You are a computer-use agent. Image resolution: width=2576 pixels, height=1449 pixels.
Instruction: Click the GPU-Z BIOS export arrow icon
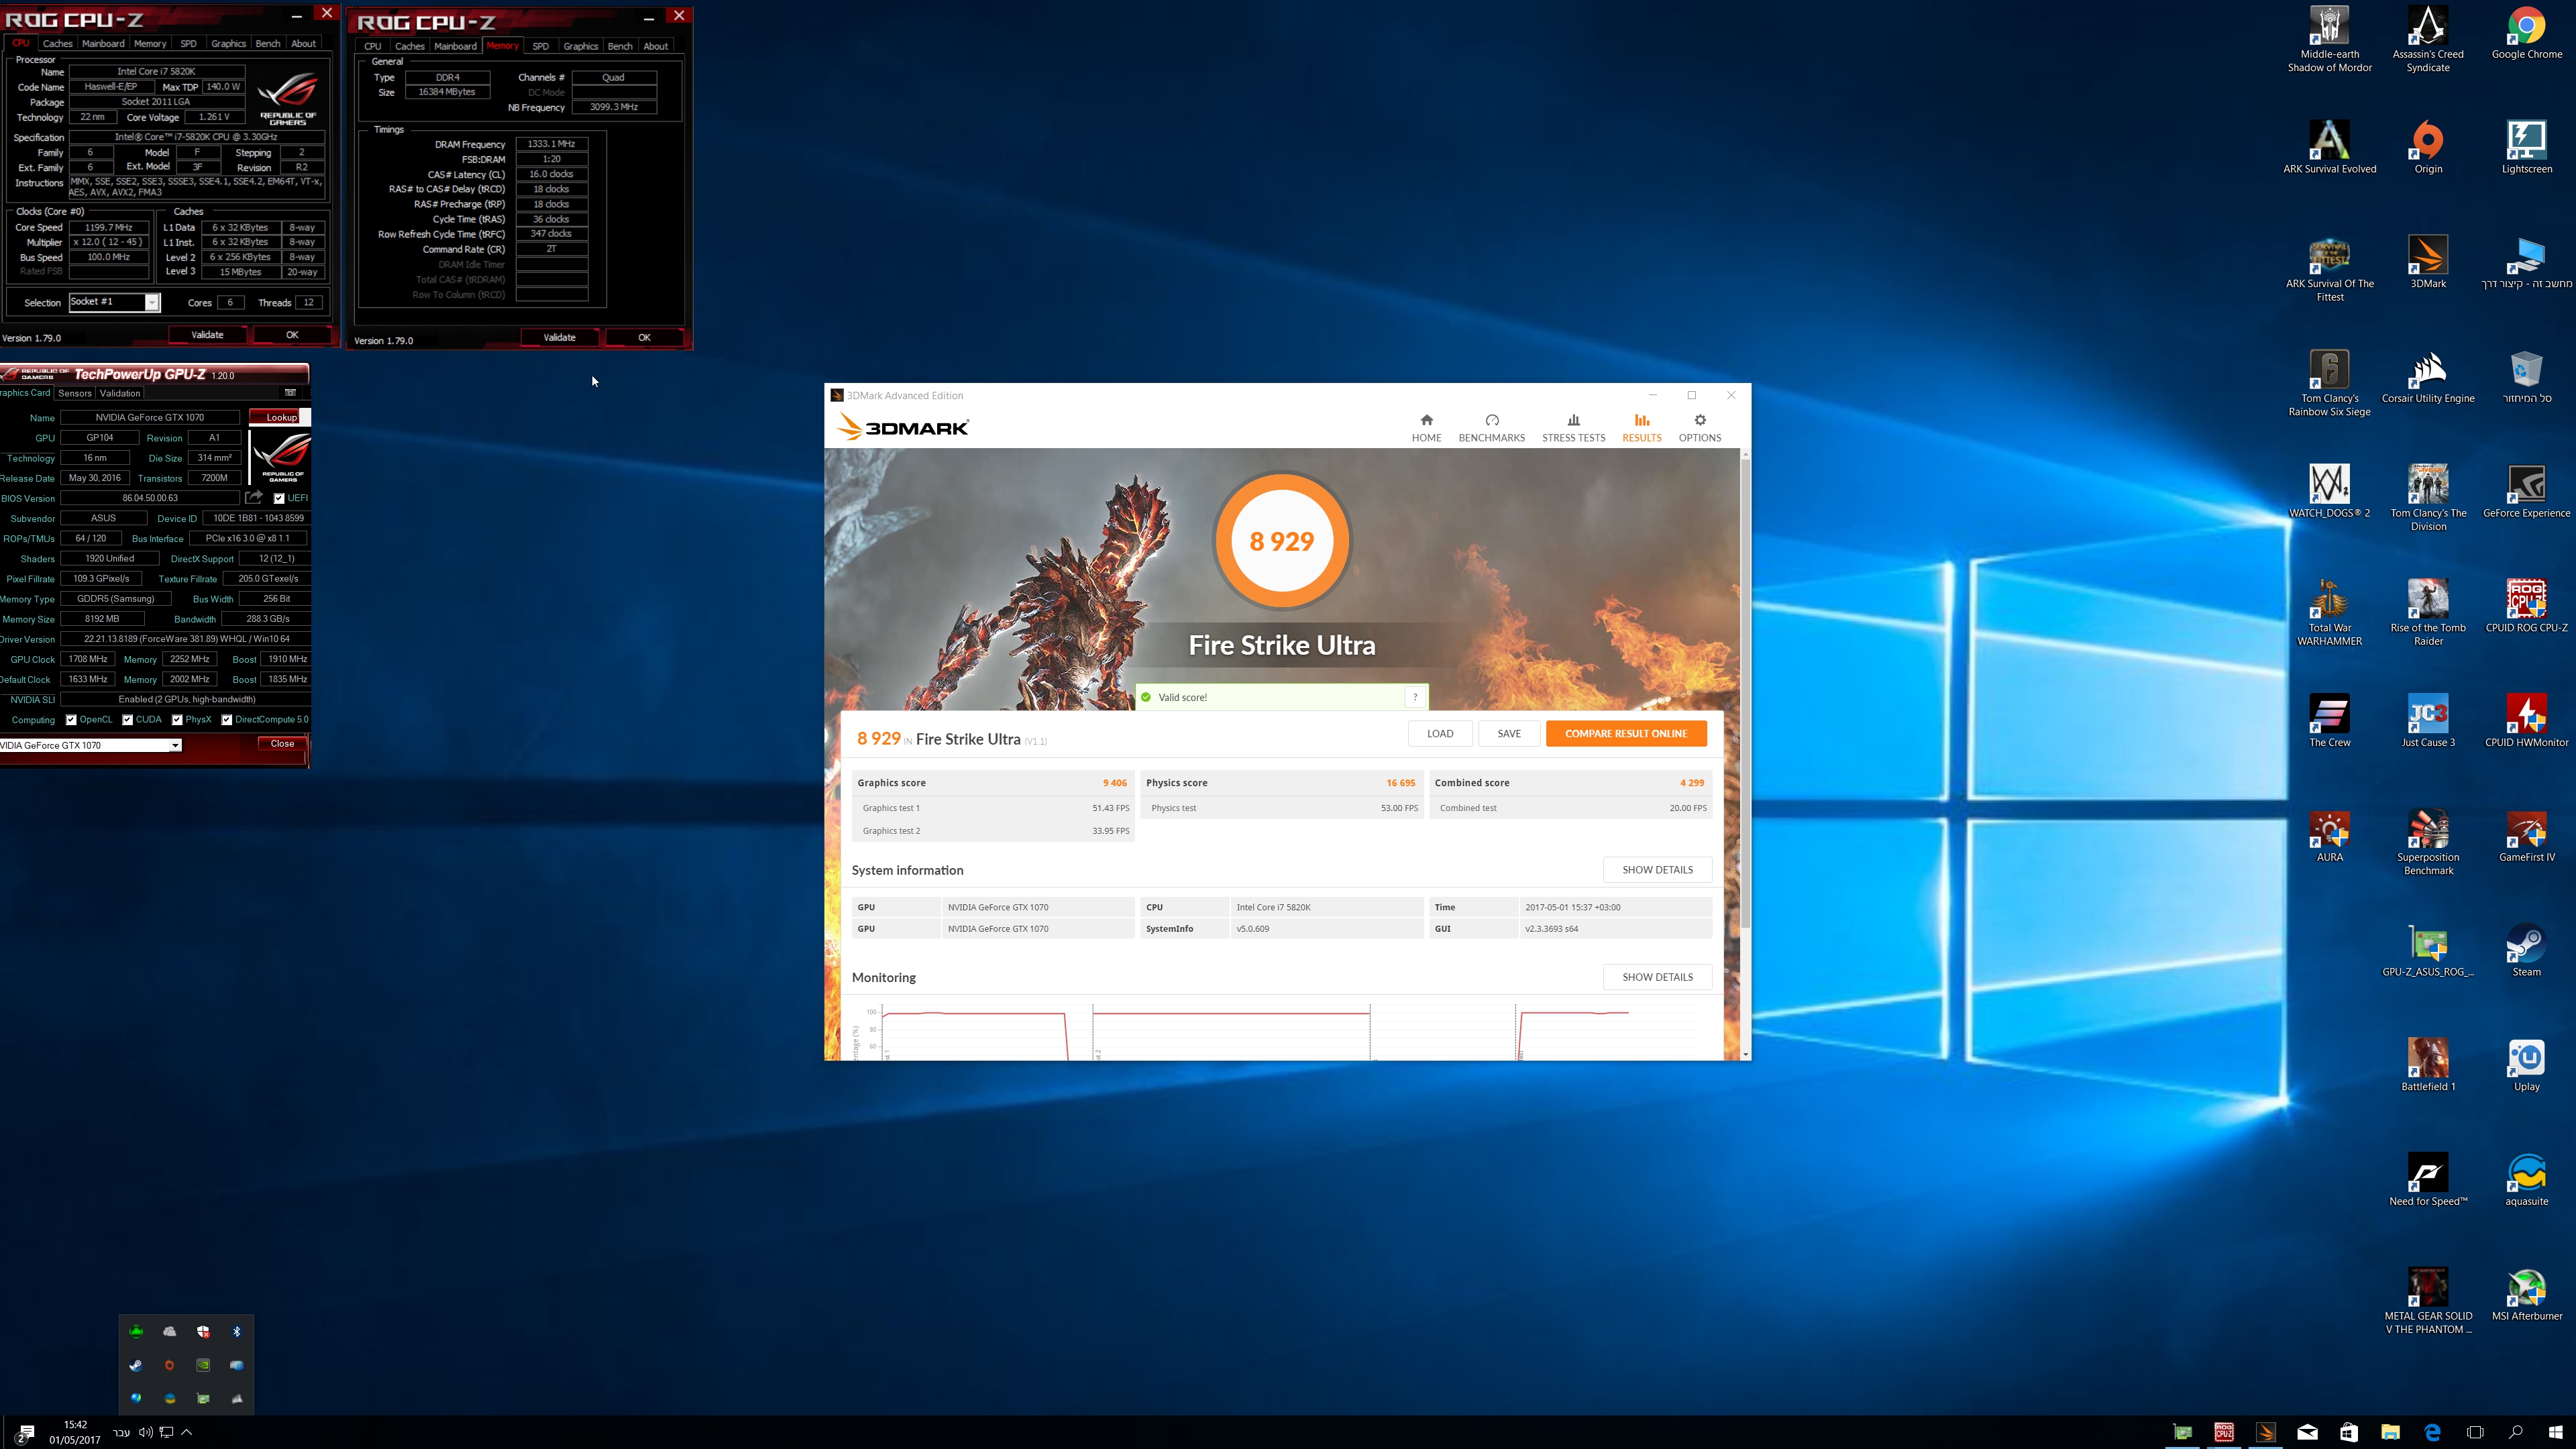tap(254, 497)
